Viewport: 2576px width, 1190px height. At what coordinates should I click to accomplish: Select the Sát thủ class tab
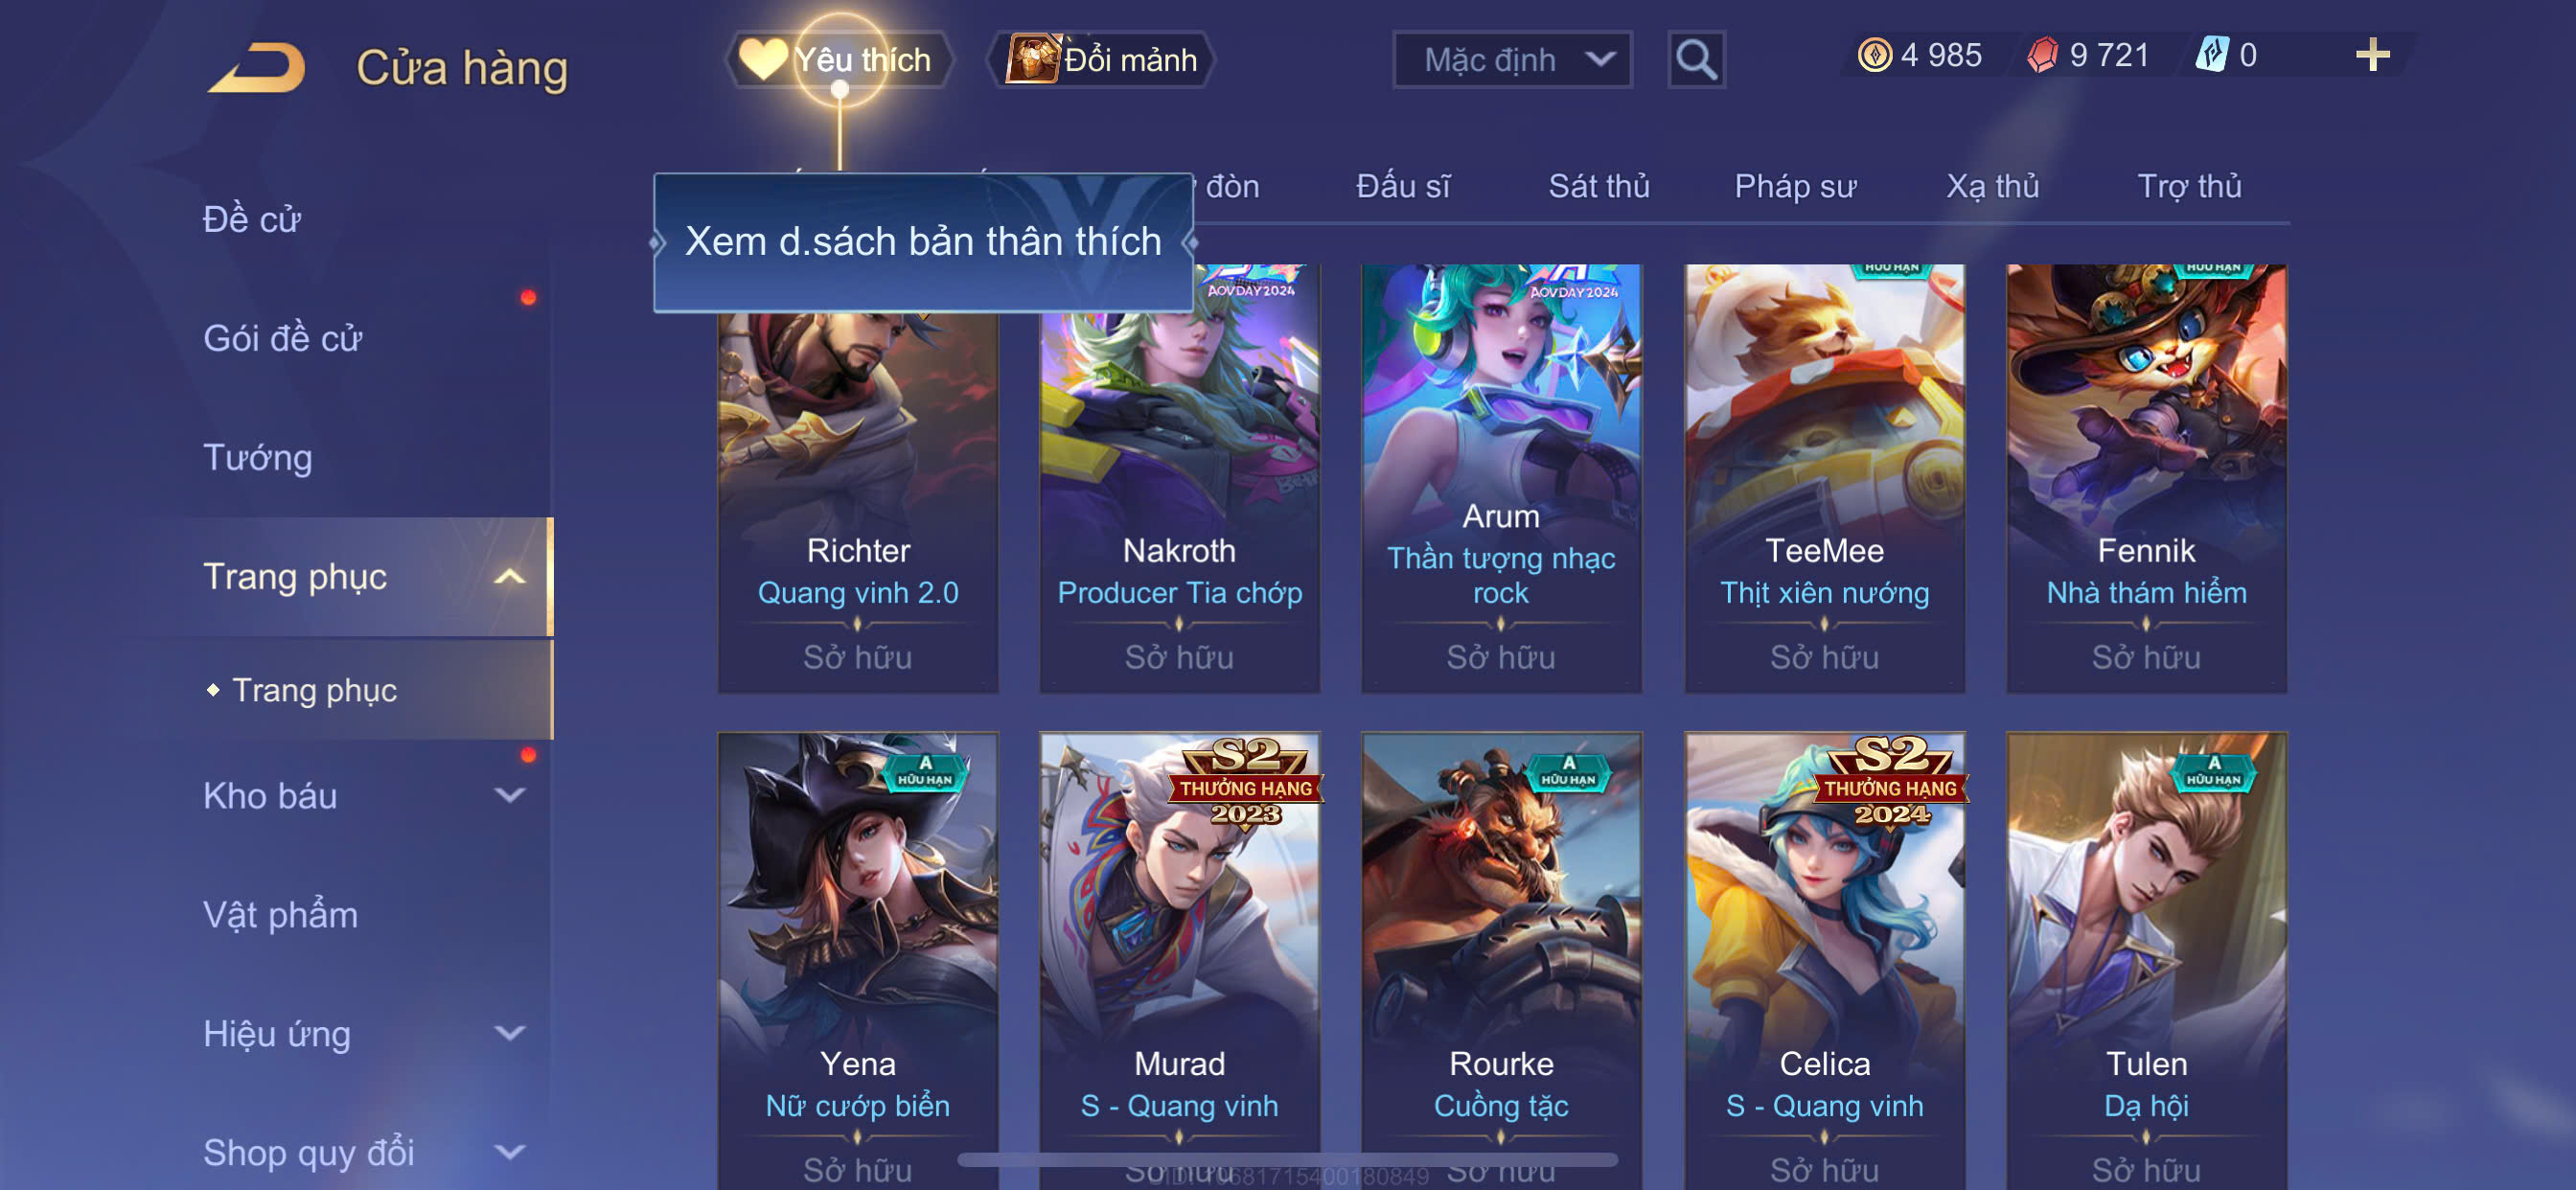1598,186
